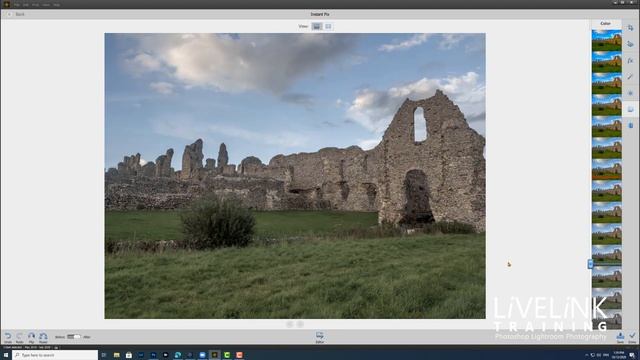Open the Light adjustment panel
The height and width of the screenshot is (360, 640).
(631, 93)
